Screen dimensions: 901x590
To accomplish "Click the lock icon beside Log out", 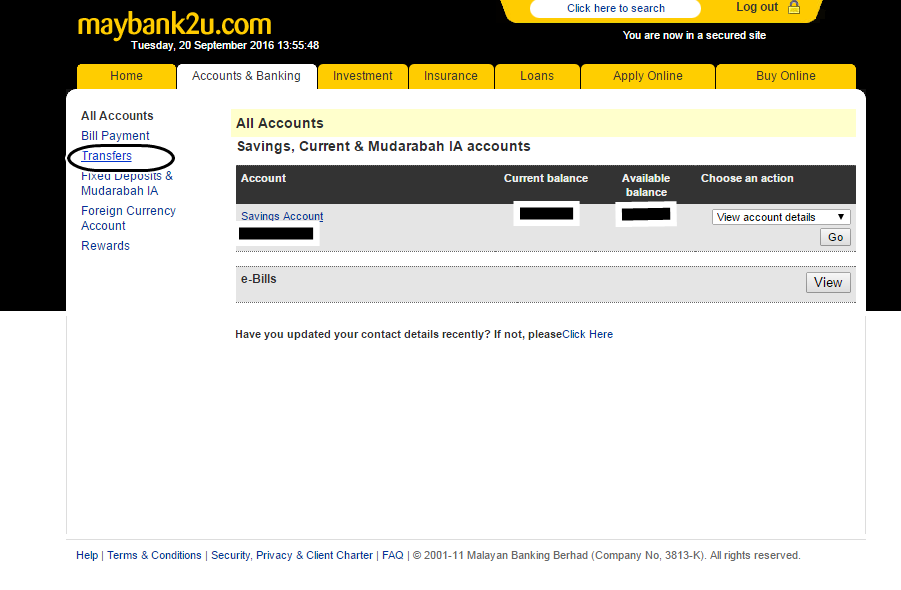I will click(x=794, y=7).
